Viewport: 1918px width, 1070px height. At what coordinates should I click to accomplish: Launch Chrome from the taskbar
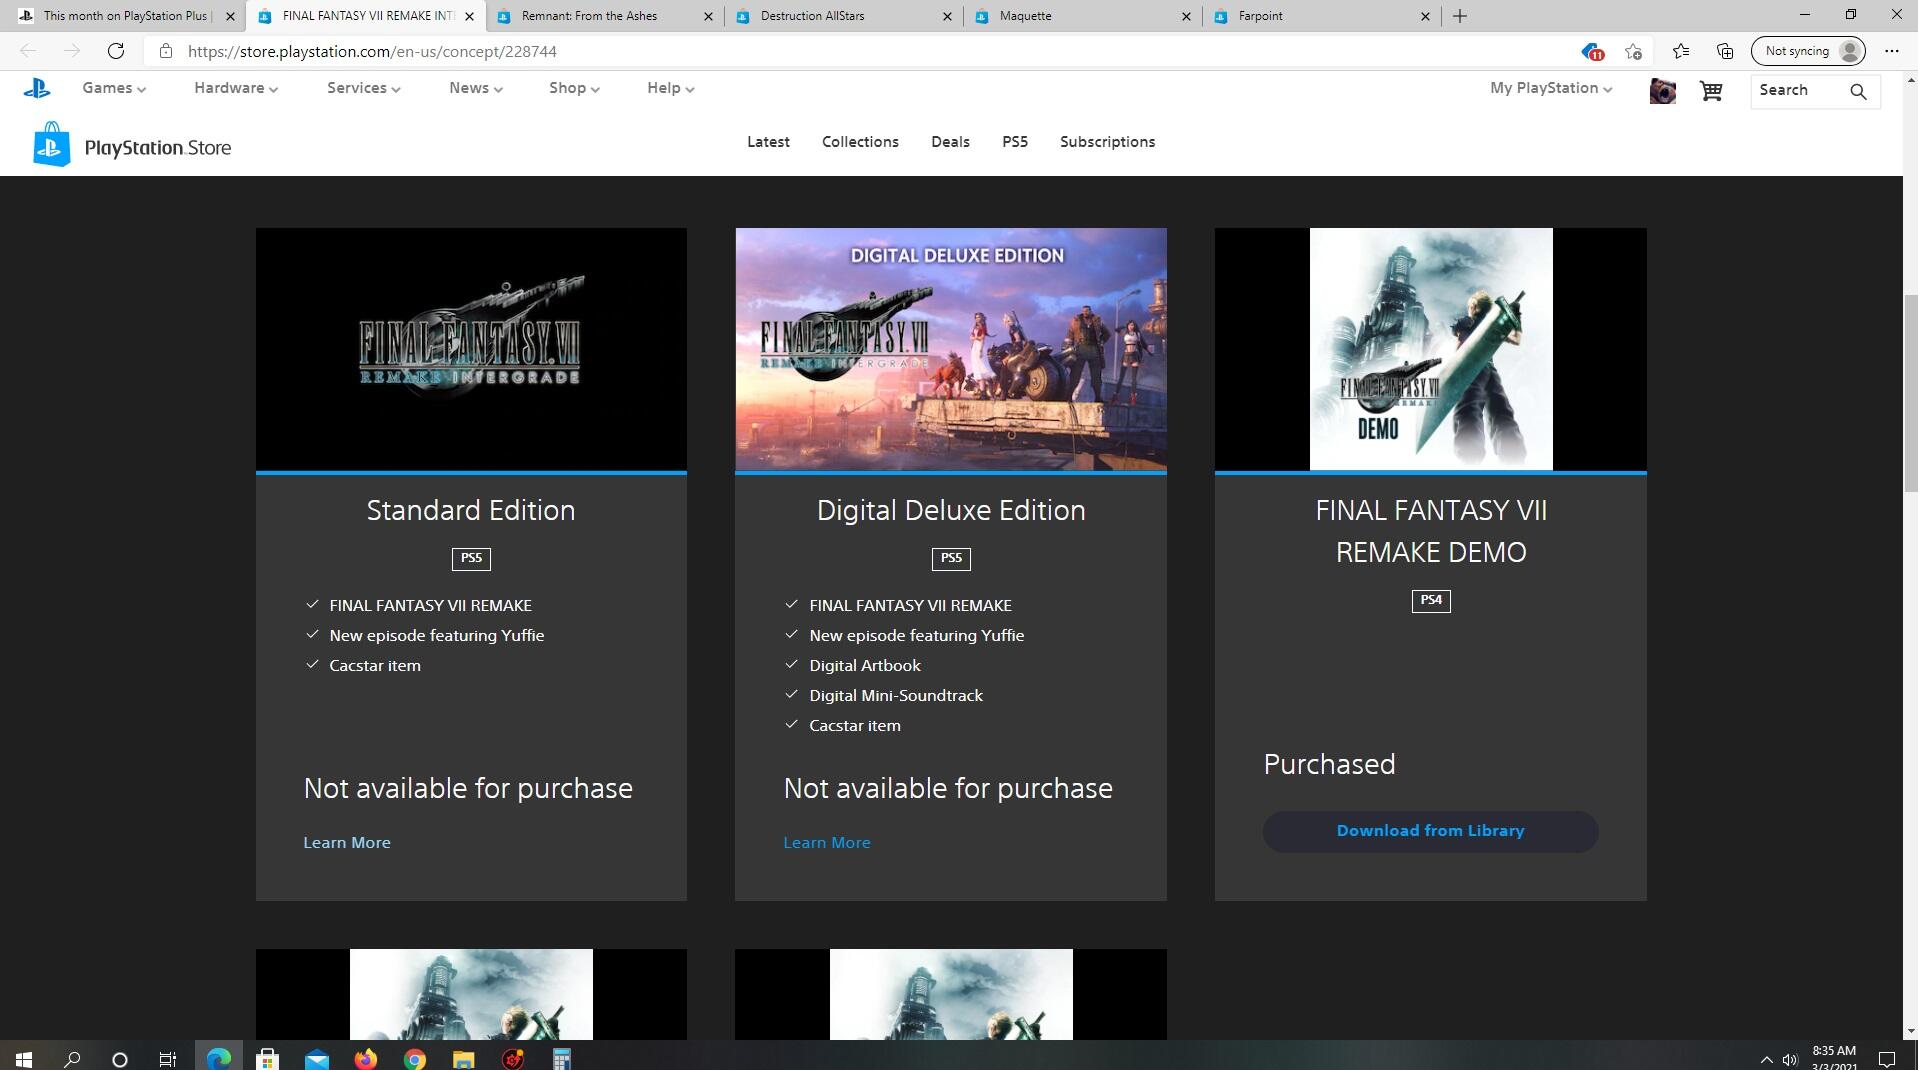pyautogui.click(x=414, y=1059)
